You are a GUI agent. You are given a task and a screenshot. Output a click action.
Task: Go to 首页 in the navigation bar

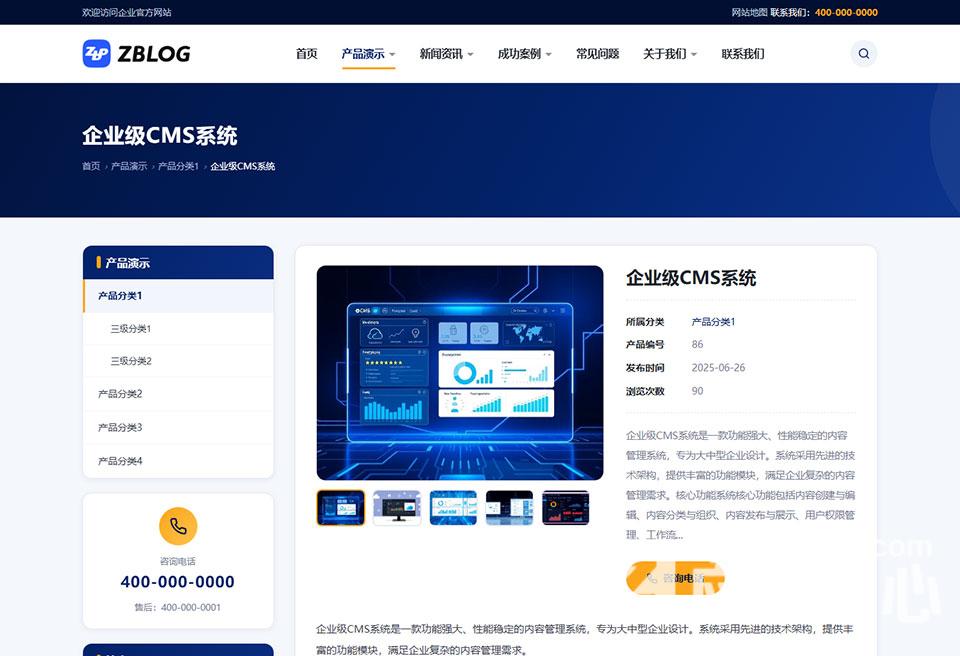(x=306, y=54)
